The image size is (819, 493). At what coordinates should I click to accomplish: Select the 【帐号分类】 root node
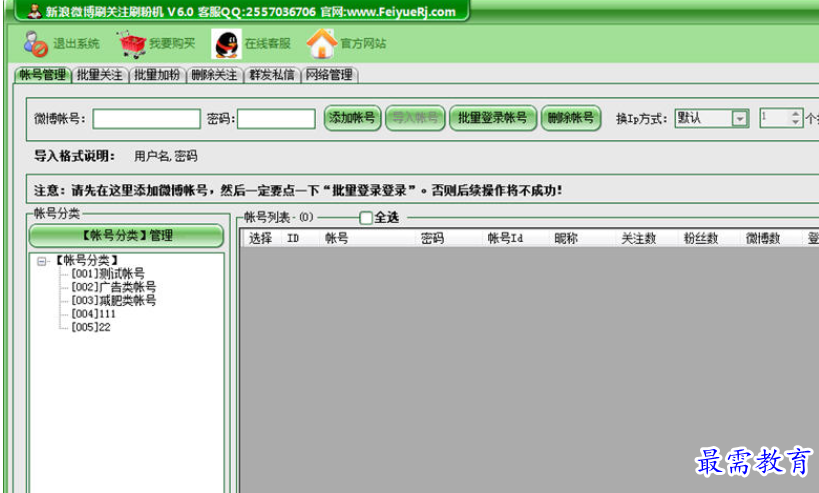(87, 260)
